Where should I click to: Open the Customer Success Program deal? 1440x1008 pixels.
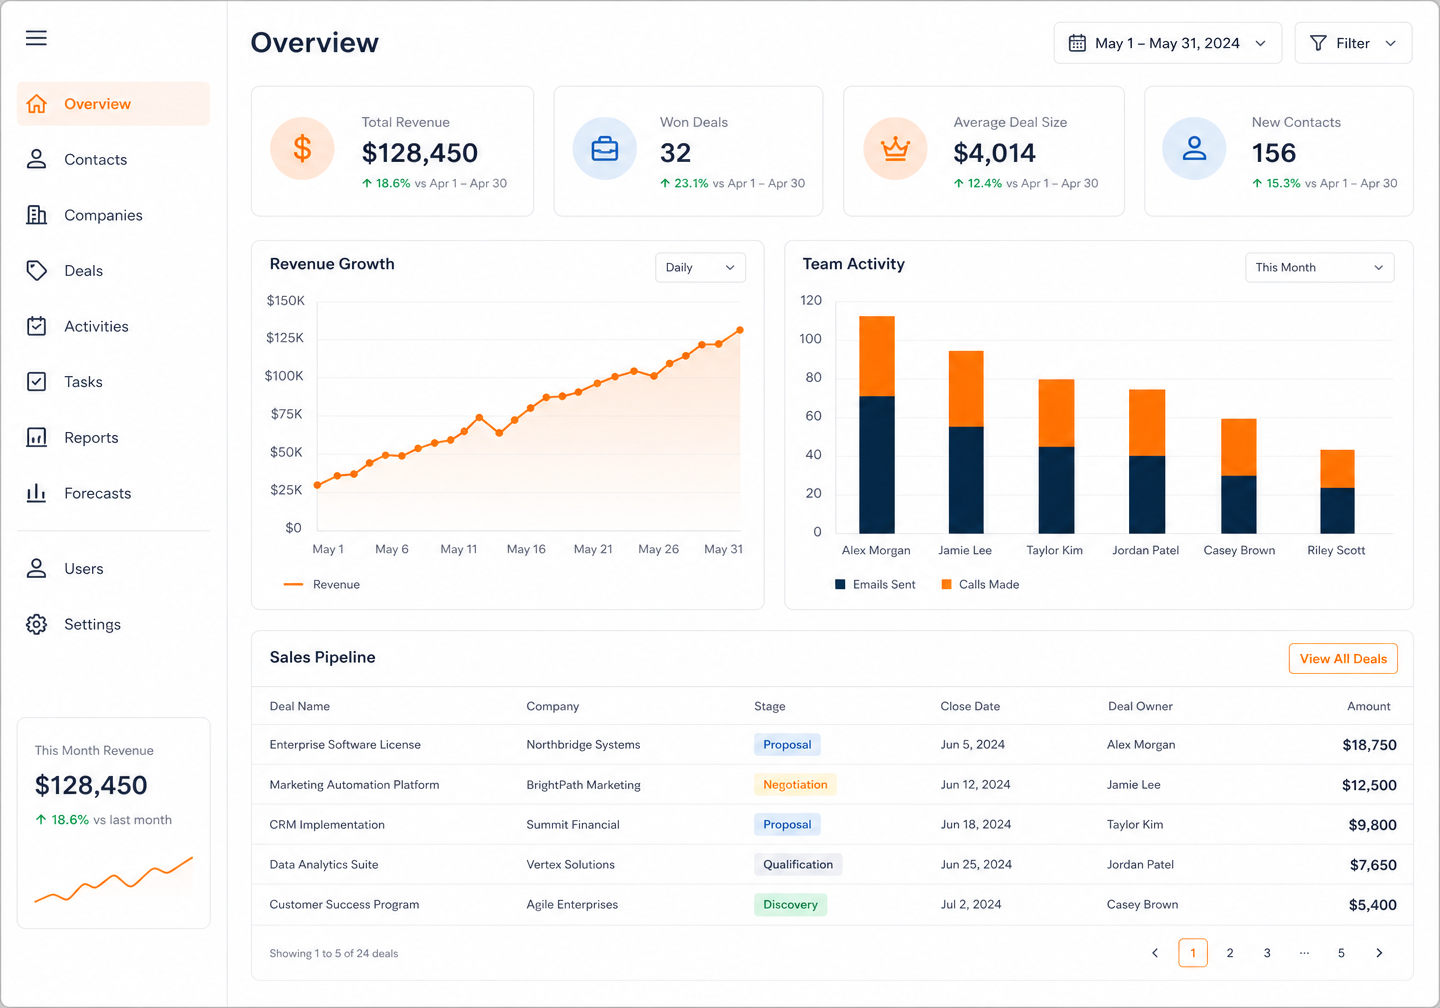pos(344,905)
